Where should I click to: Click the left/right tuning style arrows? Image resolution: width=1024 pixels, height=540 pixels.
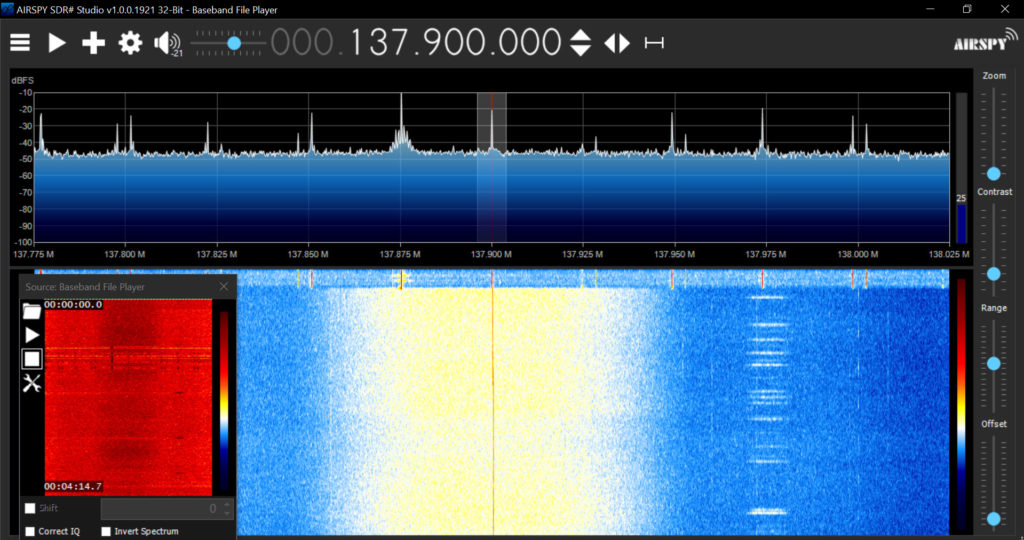[617, 43]
